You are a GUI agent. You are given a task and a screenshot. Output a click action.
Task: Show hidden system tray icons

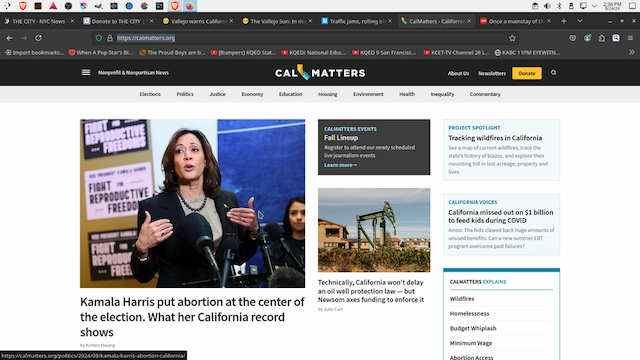click(594, 6)
